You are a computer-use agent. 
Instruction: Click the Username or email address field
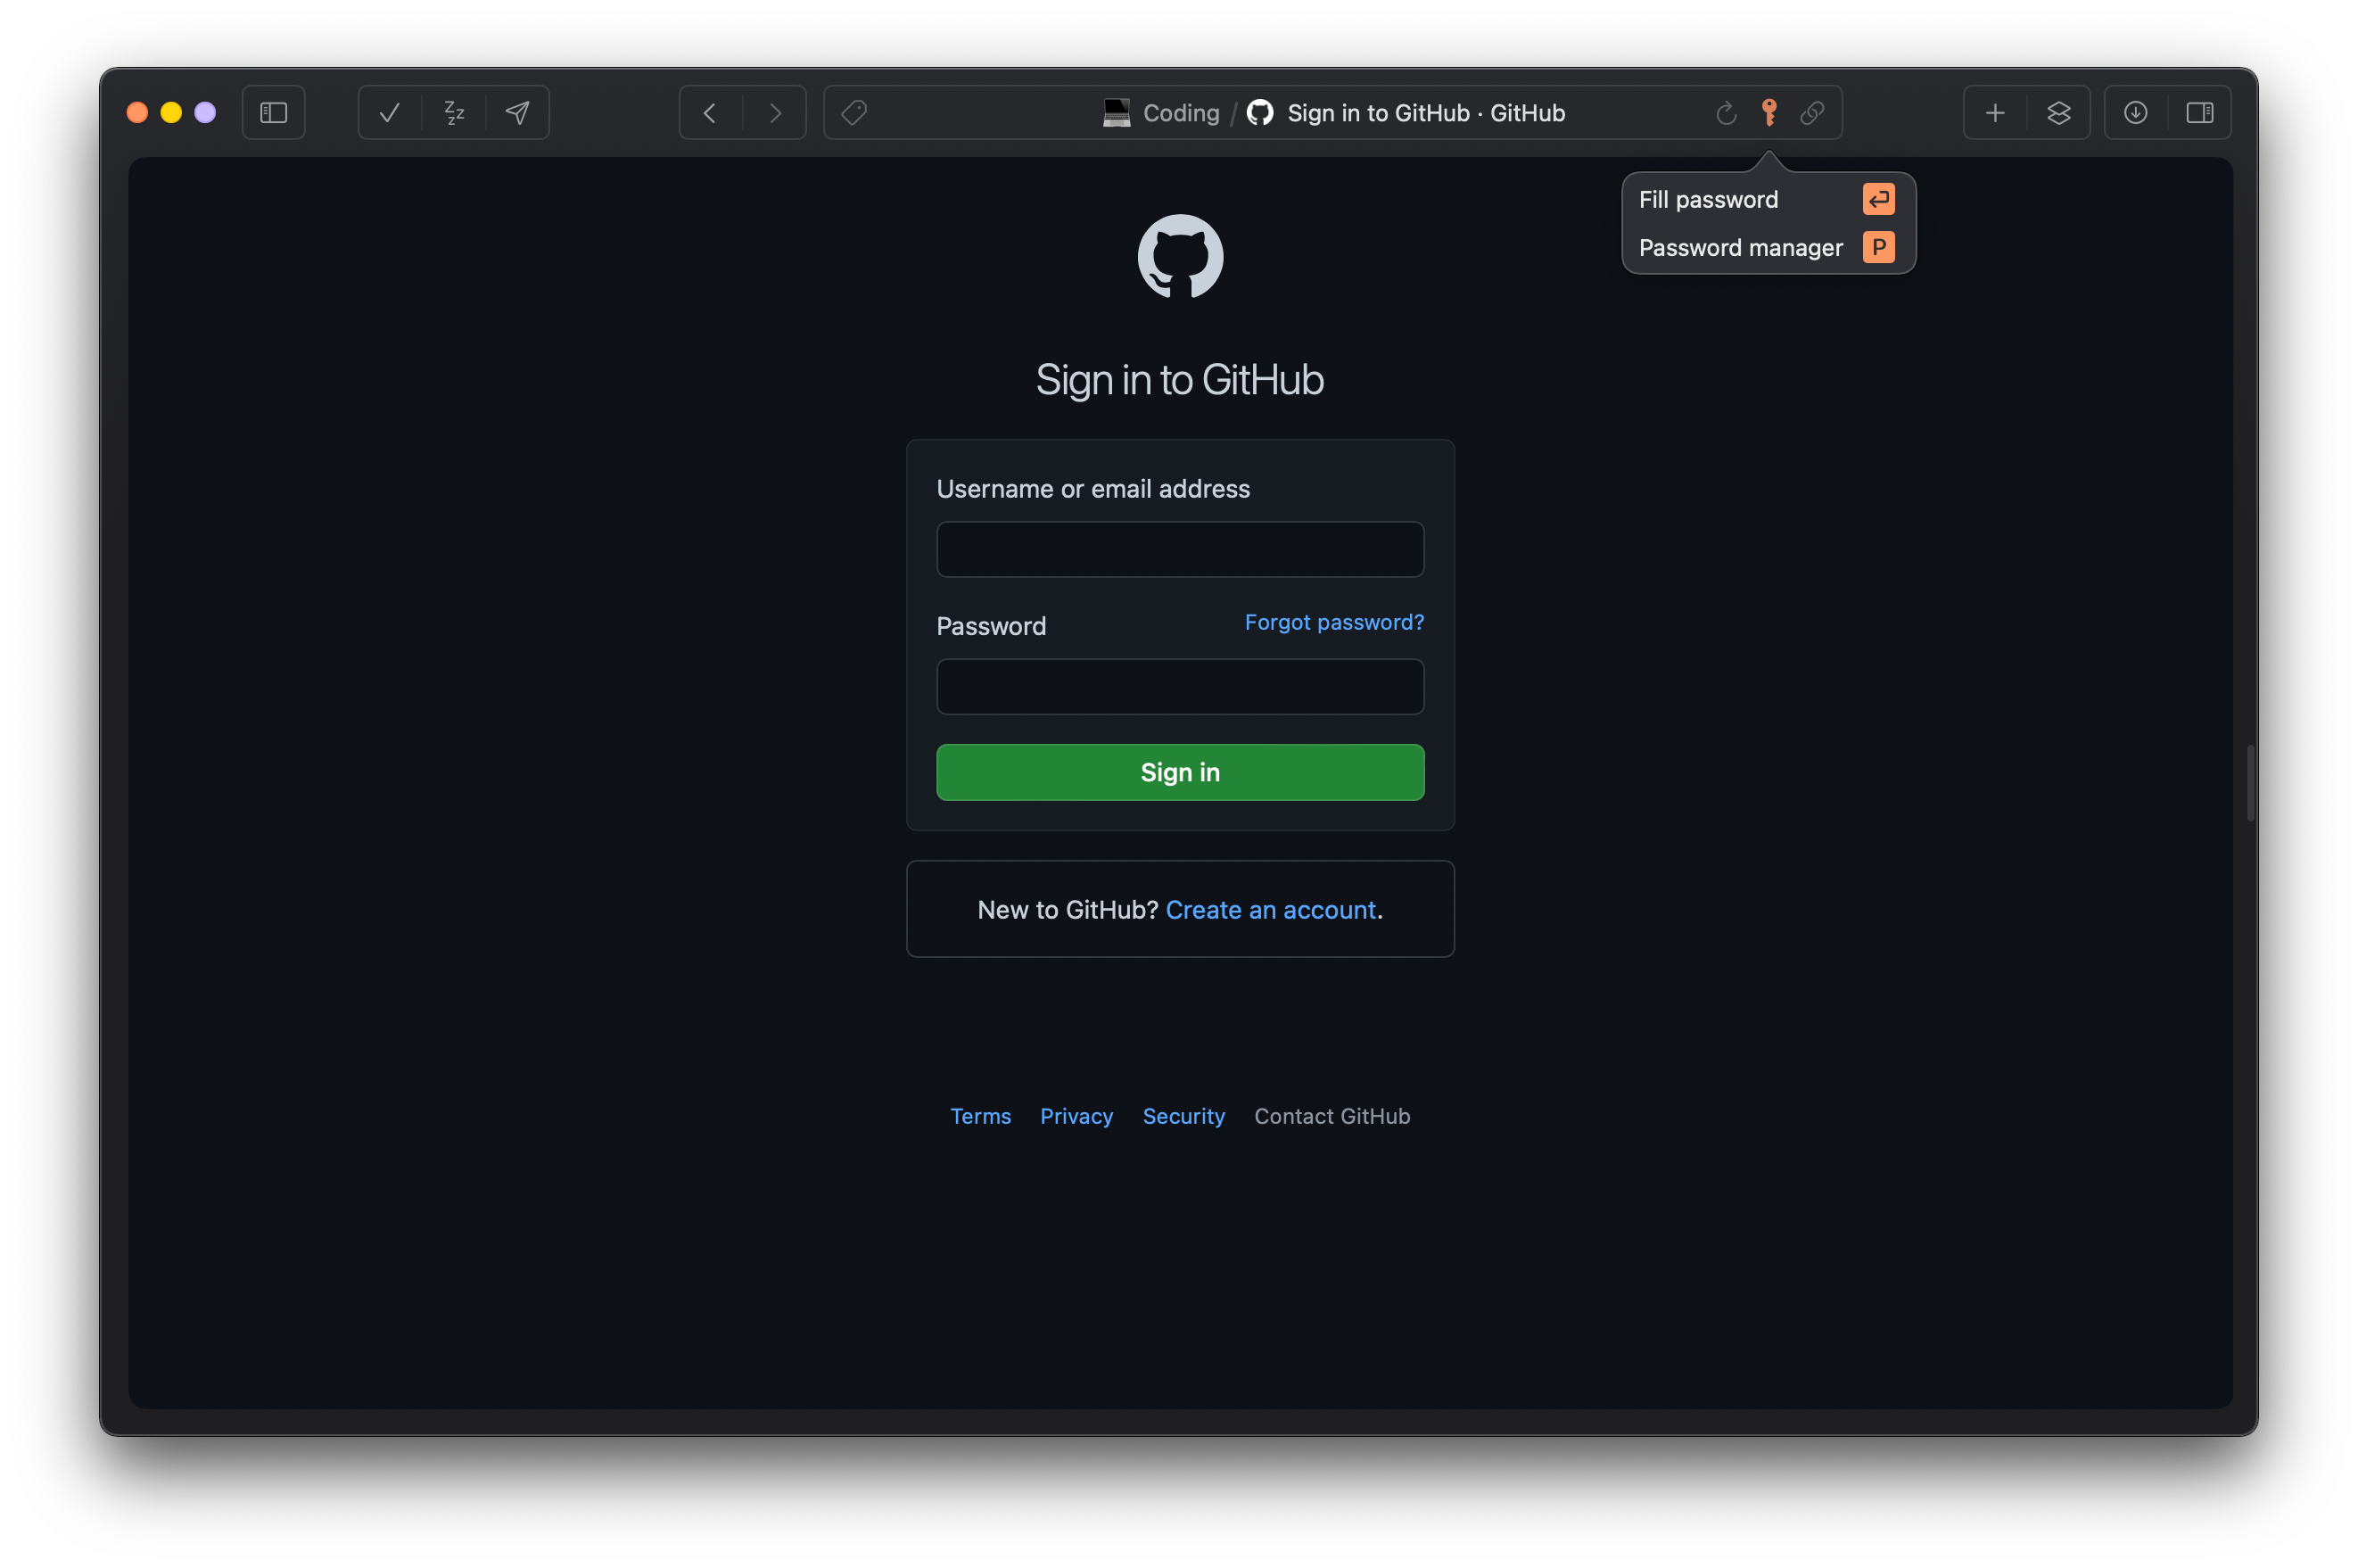tap(1180, 549)
